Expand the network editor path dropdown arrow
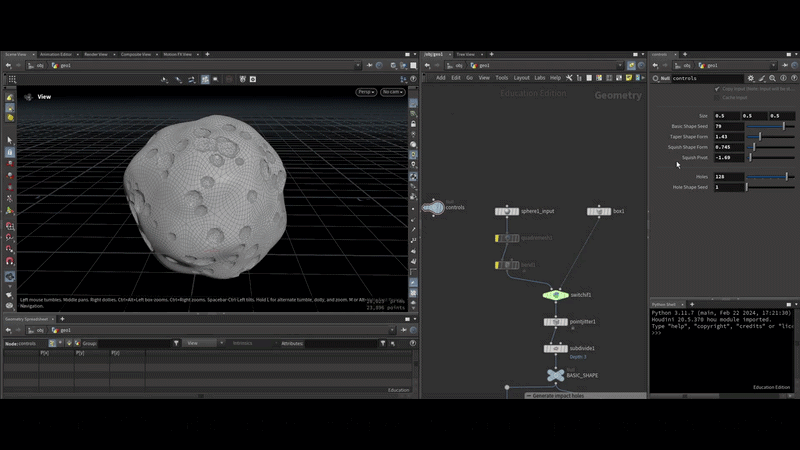This screenshot has width=800, height=450. [620, 65]
